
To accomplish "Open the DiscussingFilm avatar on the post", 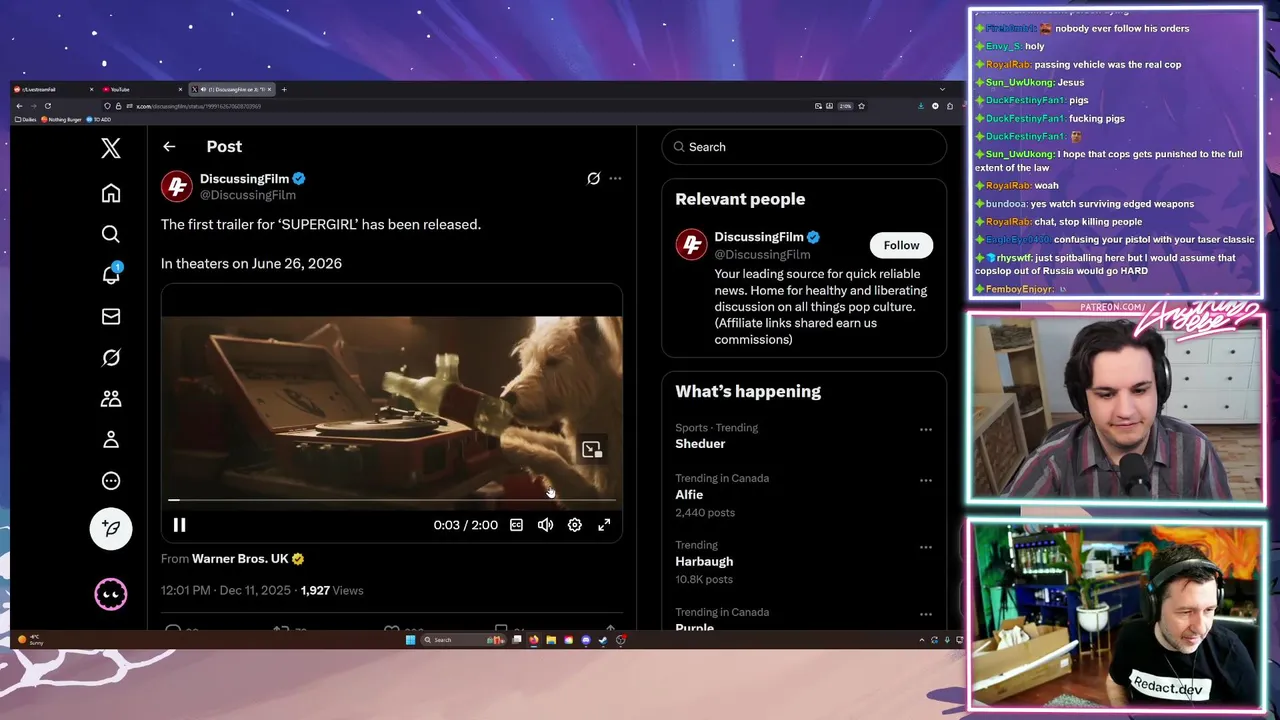I will point(177,186).
